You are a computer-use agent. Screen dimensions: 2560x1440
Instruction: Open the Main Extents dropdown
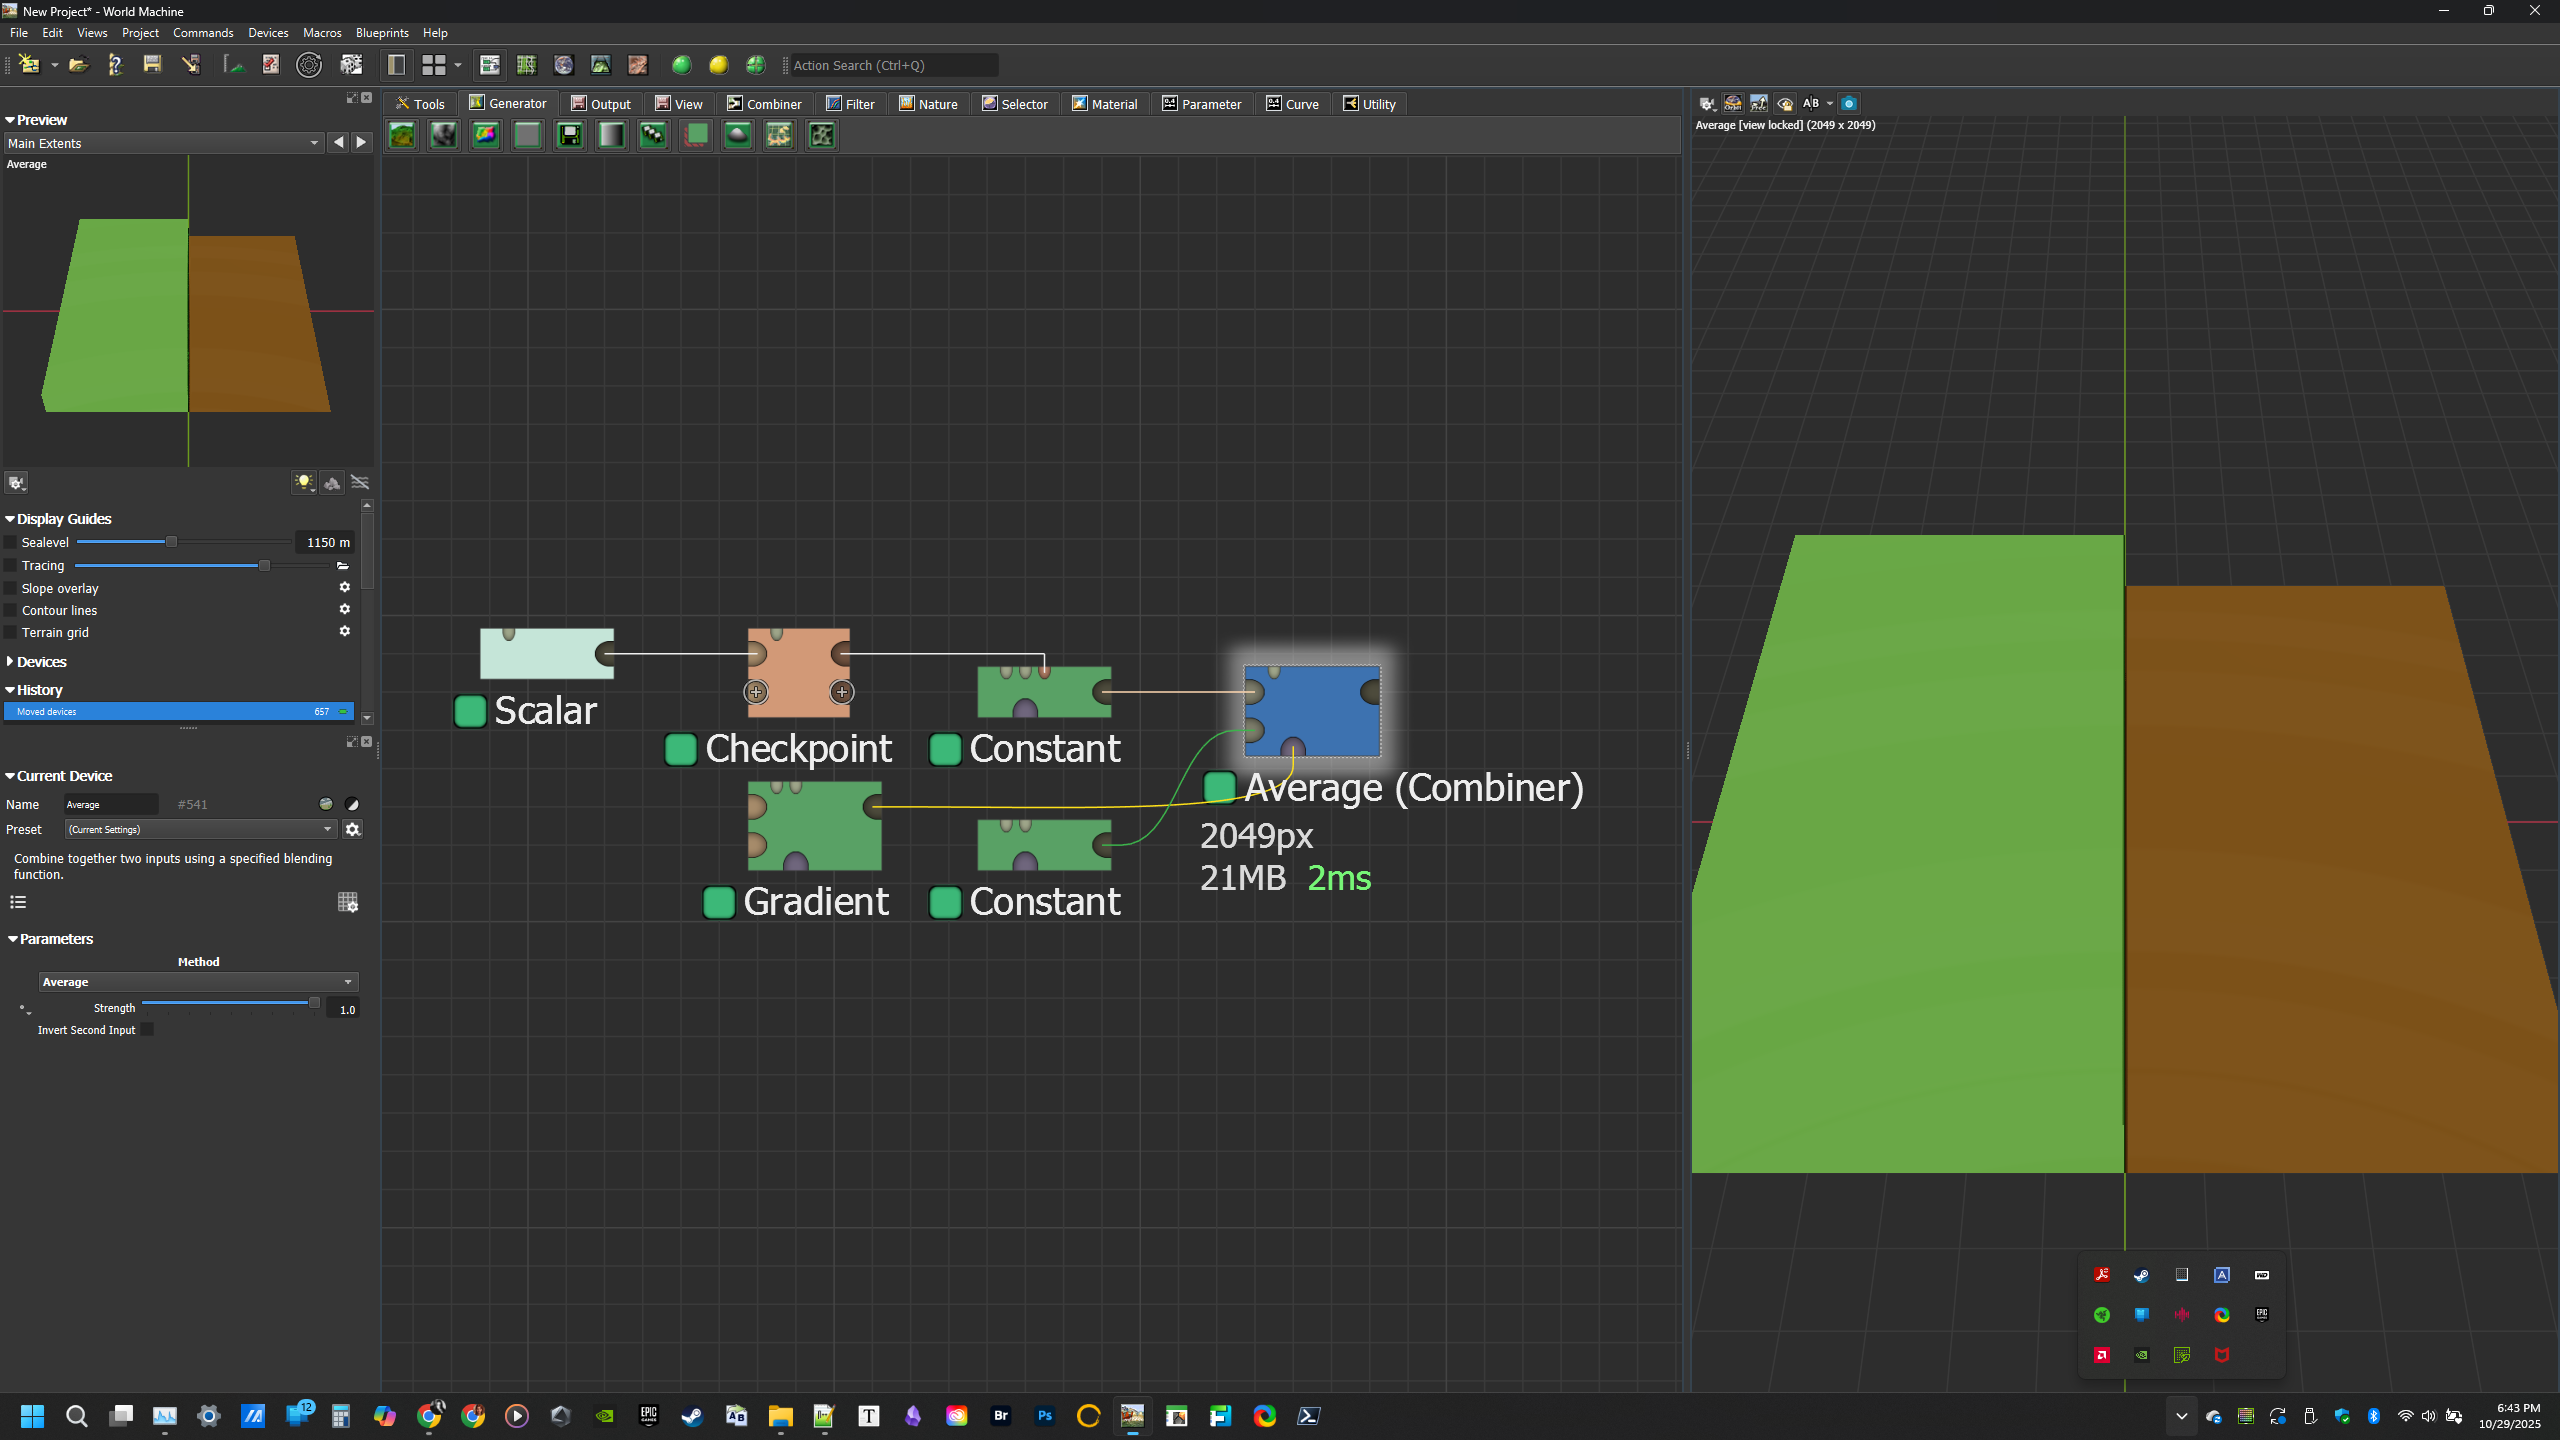click(163, 143)
